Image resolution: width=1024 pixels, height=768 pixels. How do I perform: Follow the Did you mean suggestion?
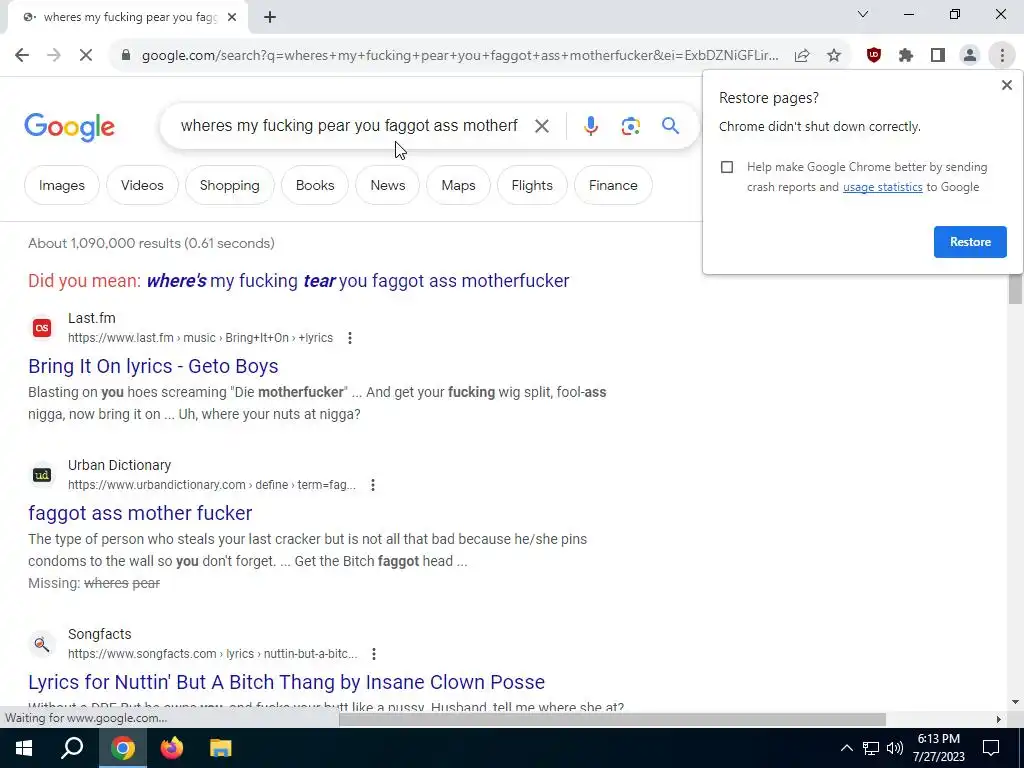(358, 281)
